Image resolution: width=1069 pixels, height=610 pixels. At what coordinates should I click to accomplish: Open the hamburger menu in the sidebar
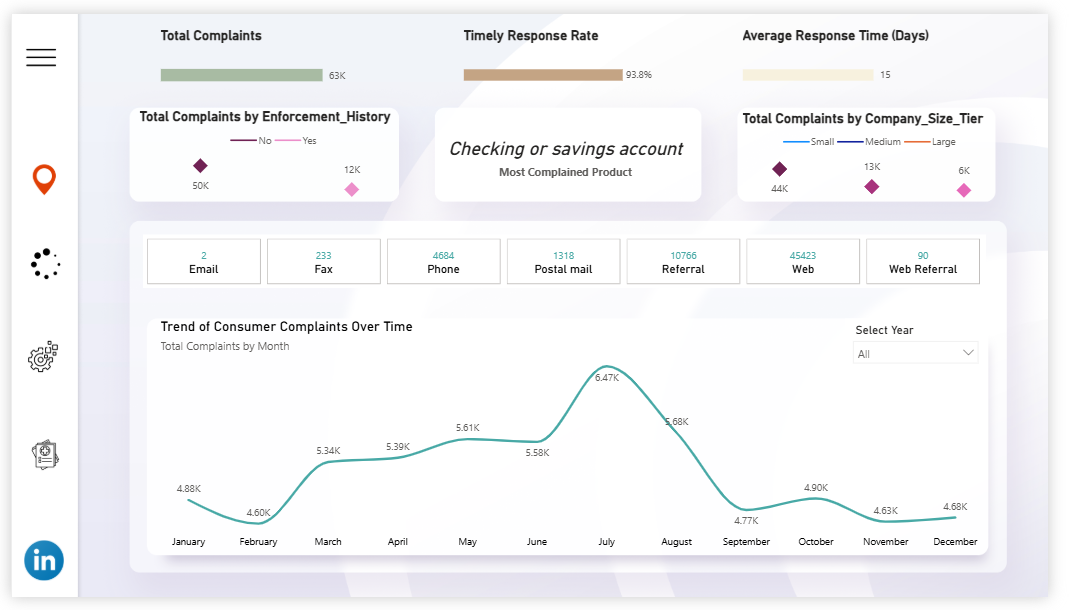[x=41, y=58]
